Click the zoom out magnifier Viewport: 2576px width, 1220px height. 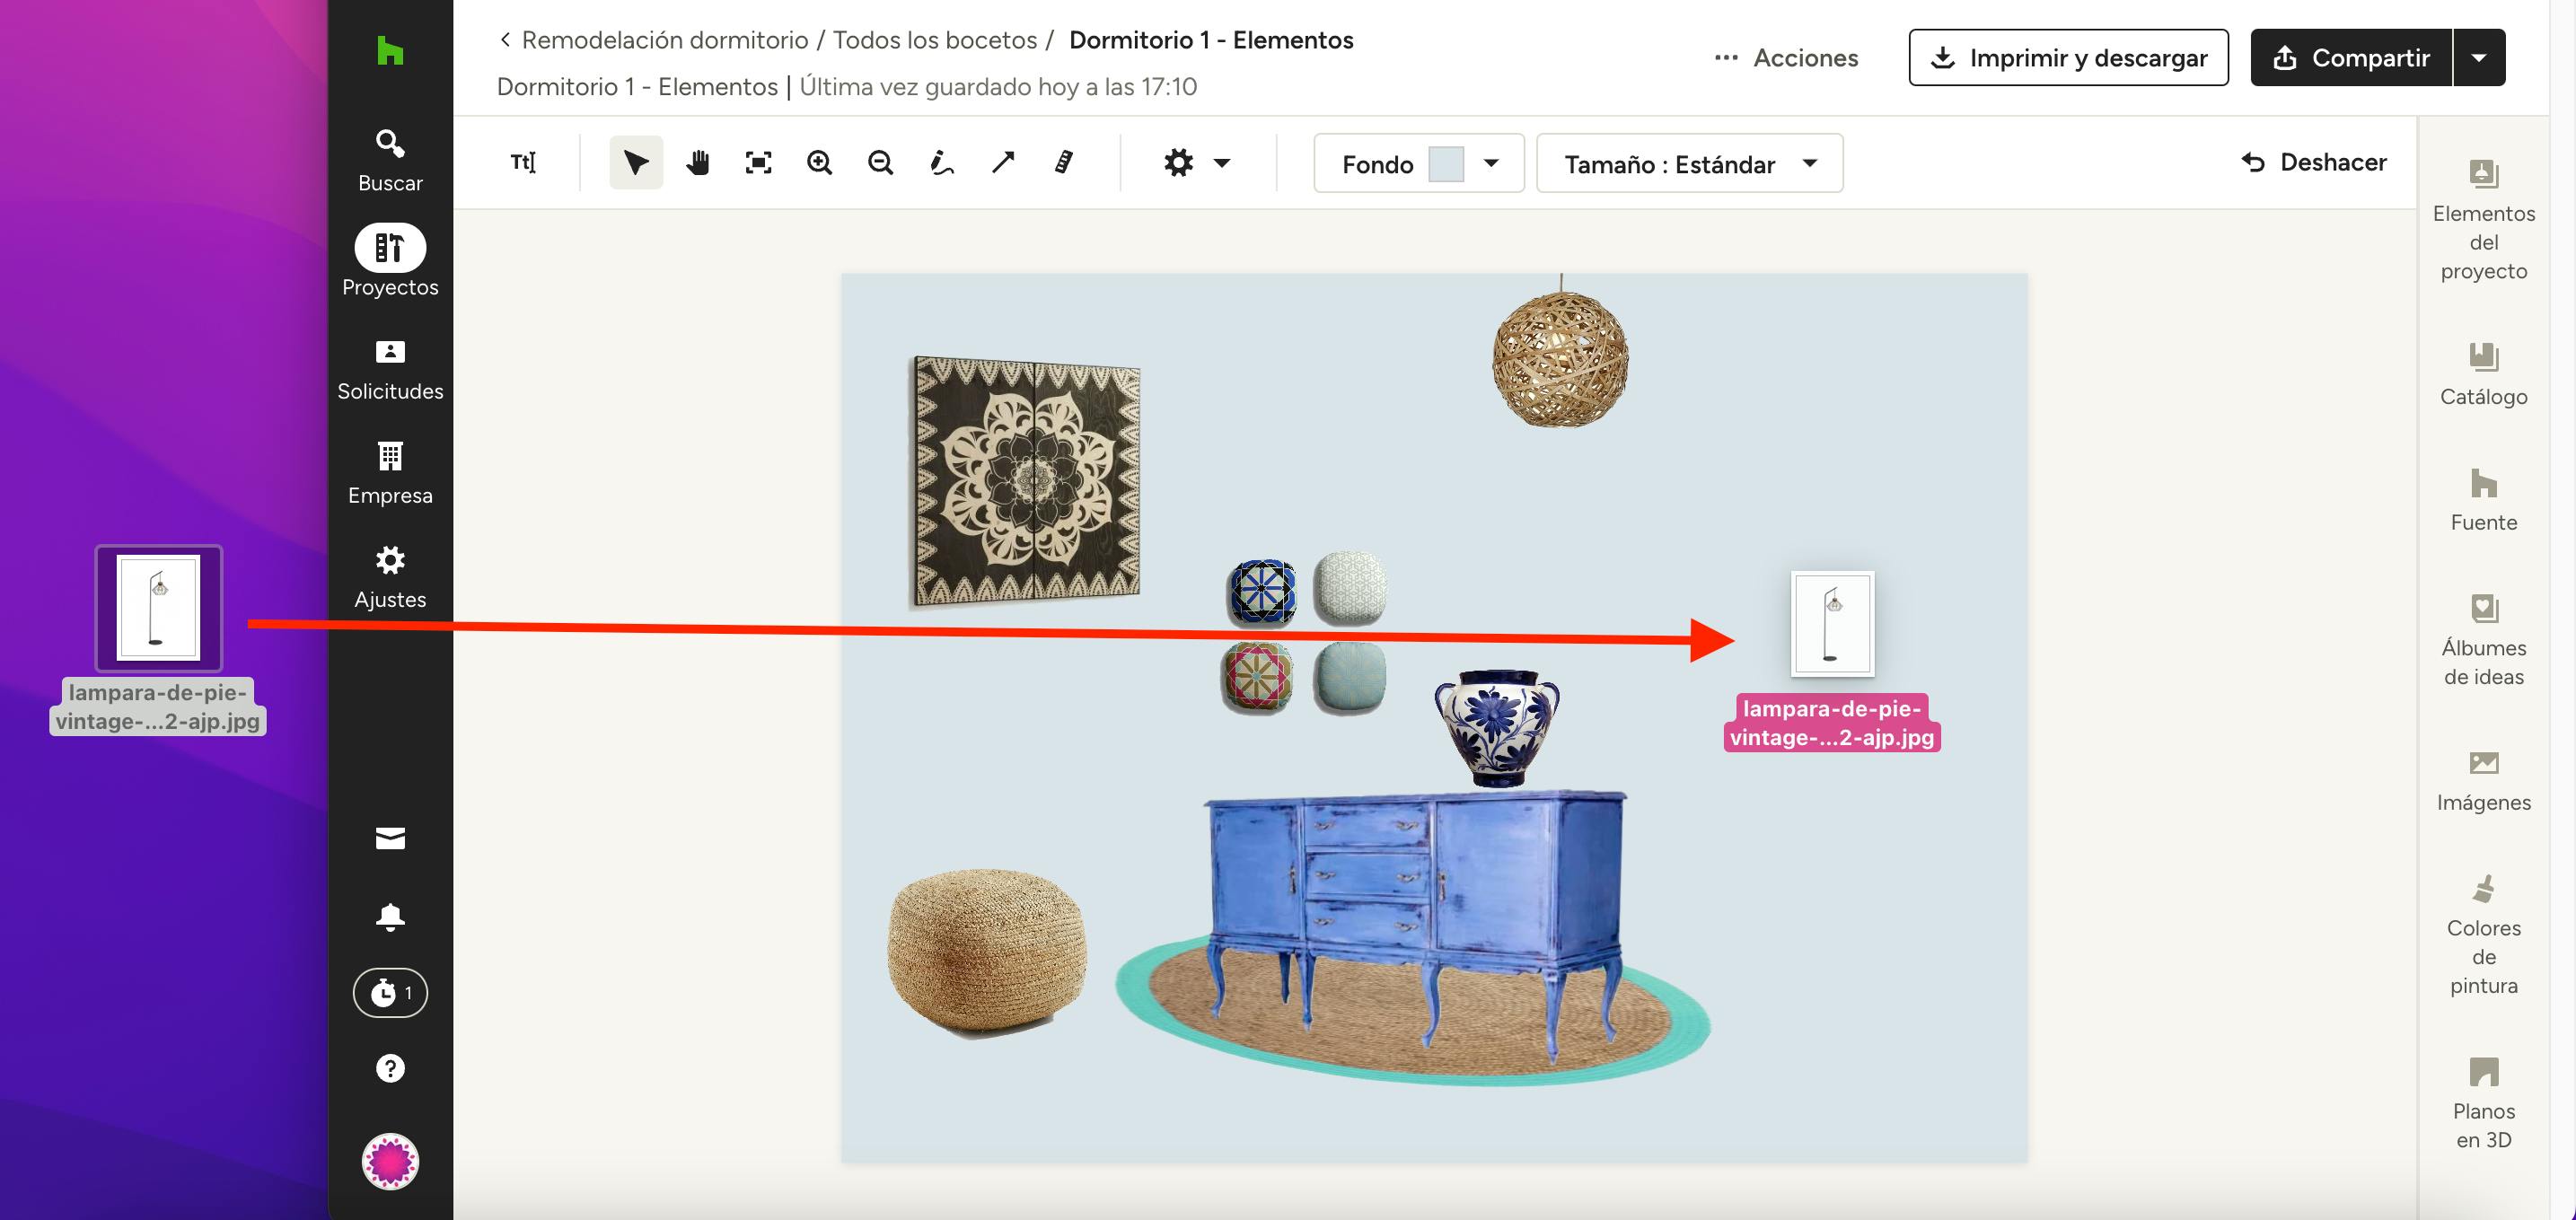pos(880,162)
